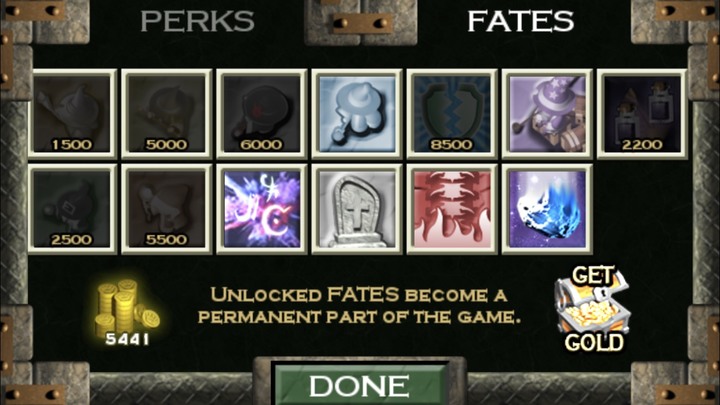
Task: Select the gray tombstone fate
Action: [x=357, y=209]
